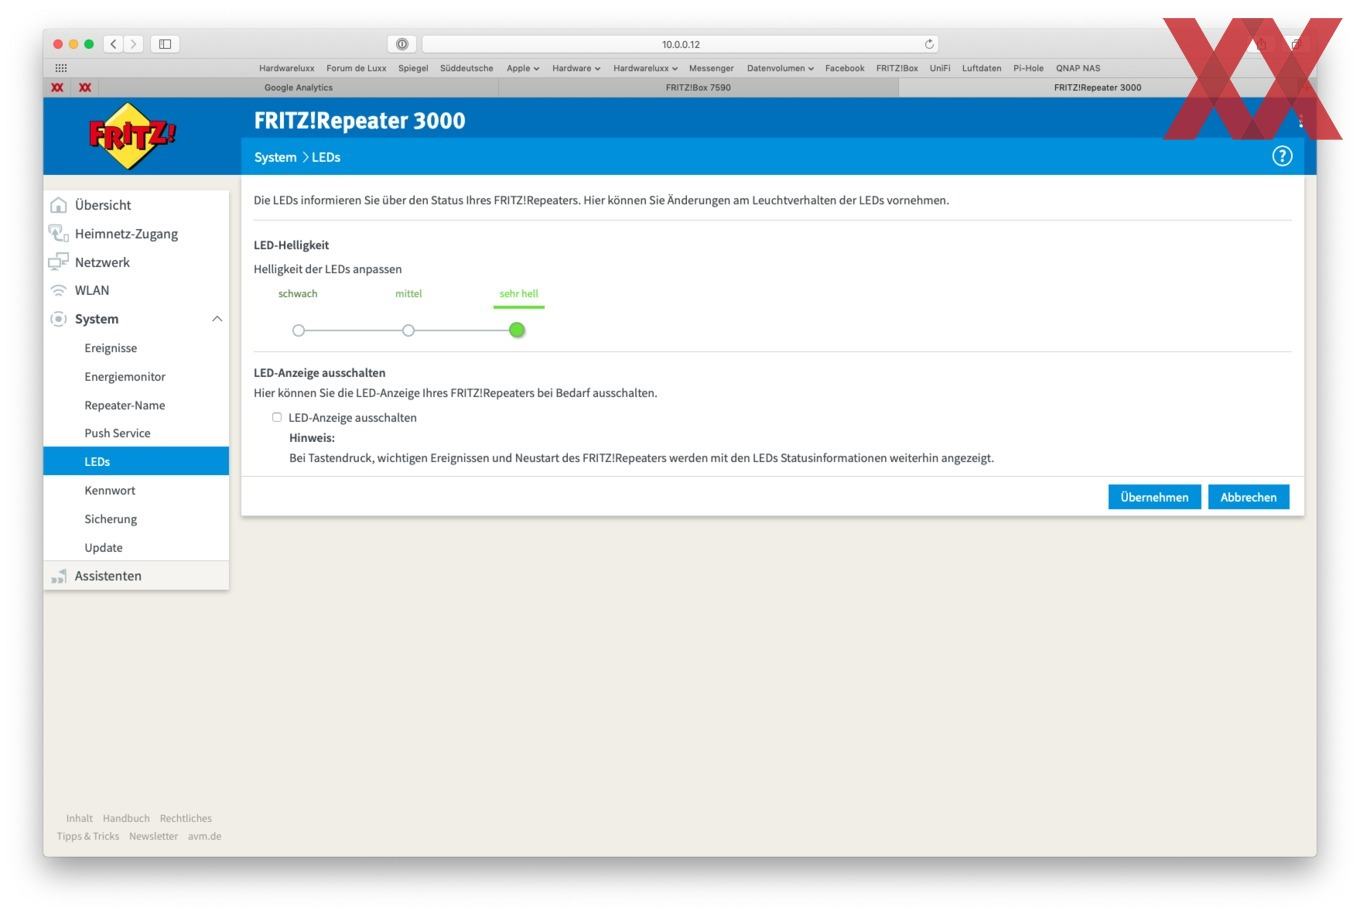1360x914 pixels.
Task: Open the favorites grid icon
Action: [61, 68]
